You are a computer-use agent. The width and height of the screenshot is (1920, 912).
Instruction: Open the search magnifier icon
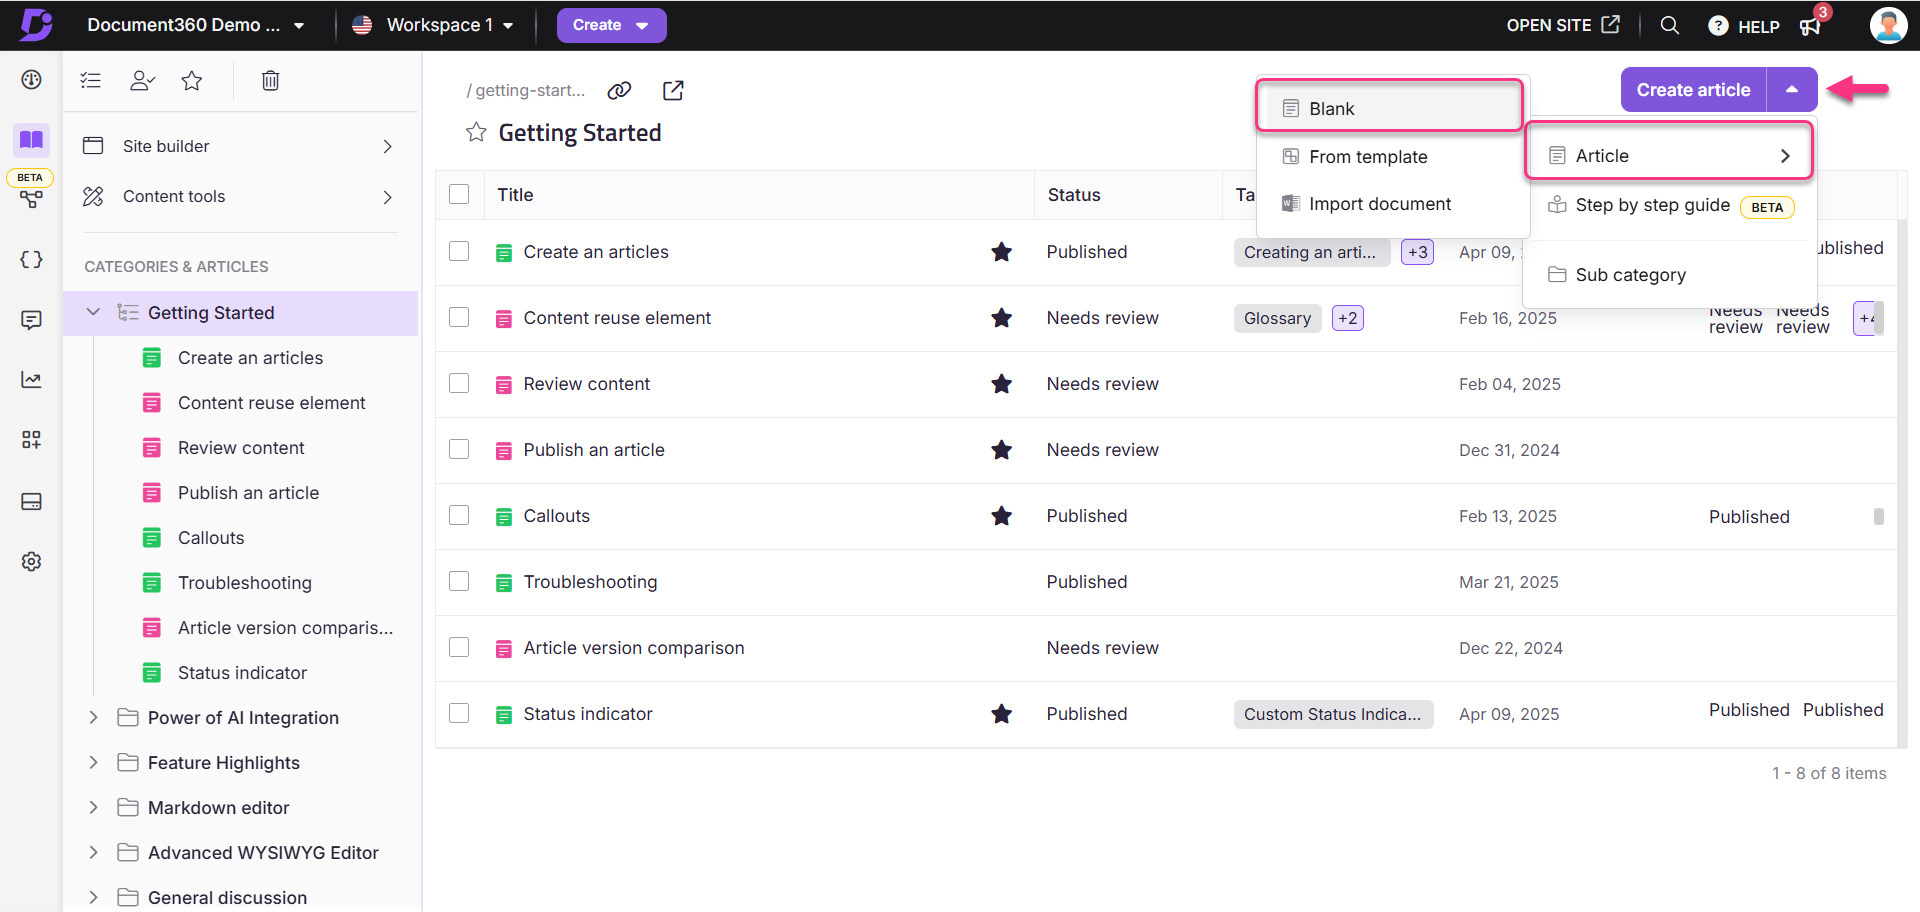pyautogui.click(x=1669, y=25)
